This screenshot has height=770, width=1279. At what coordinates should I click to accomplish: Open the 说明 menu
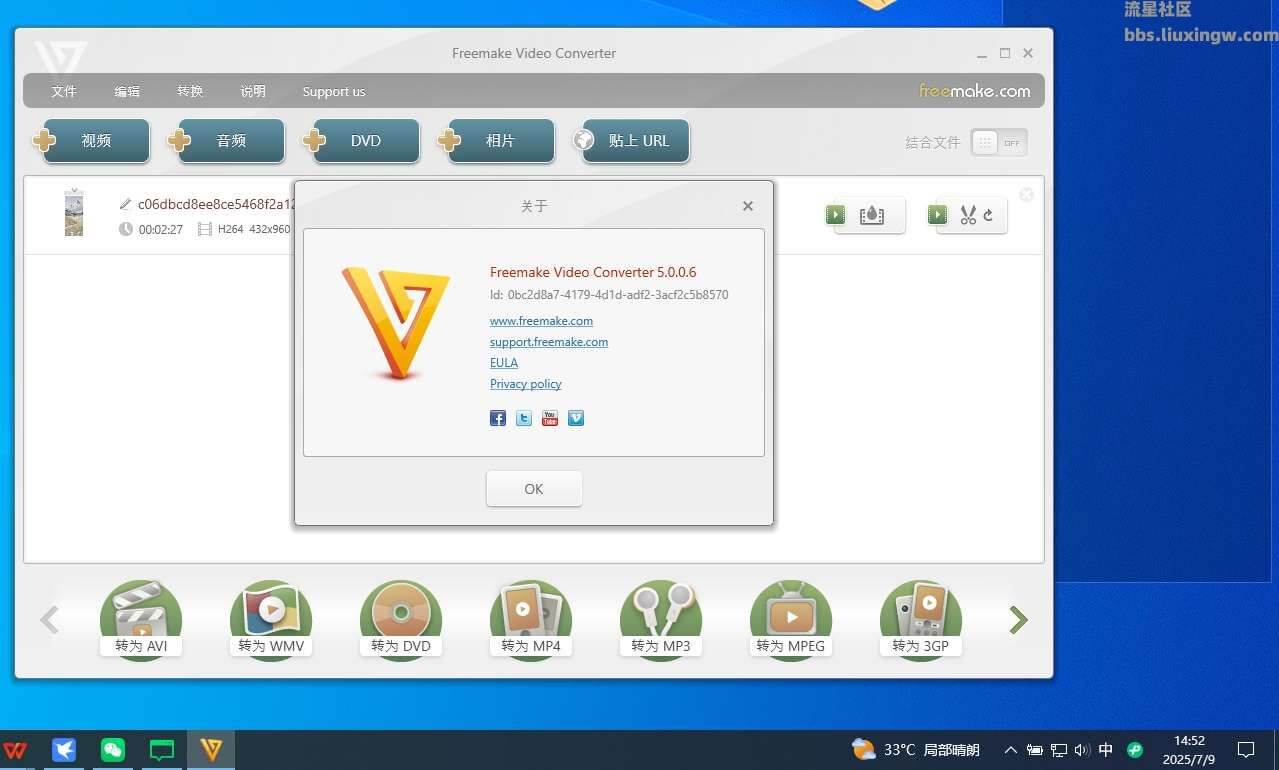[253, 91]
